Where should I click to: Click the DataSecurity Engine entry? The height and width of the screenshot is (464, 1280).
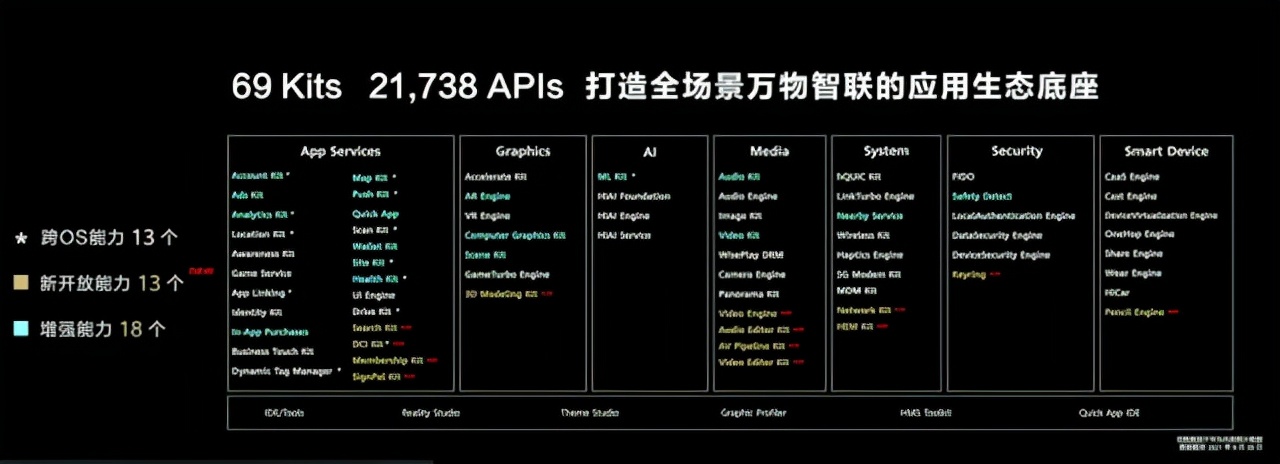(998, 235)
